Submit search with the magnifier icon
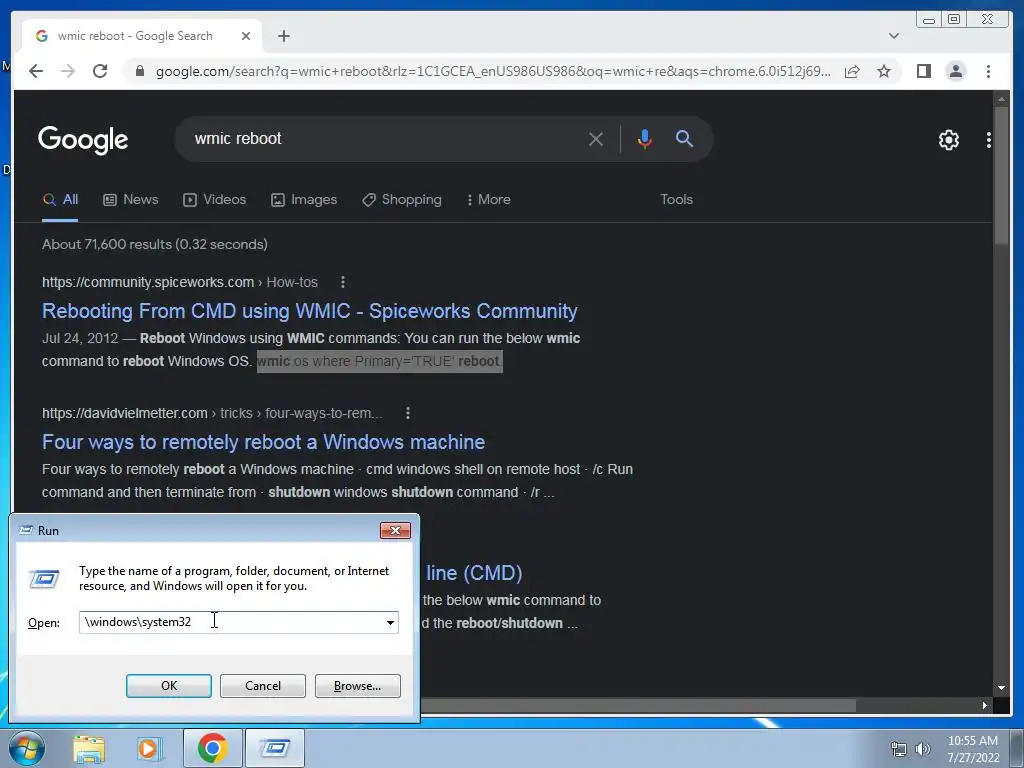The width and height of the screenshot is (1024, 768). pos(684,138)
